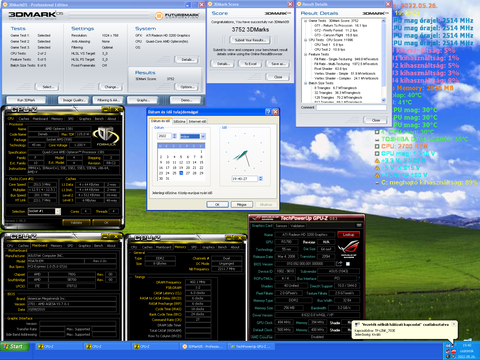Click OK in the date and time dialog
This screenshot has height=360, width=480.
coord(217,204)
